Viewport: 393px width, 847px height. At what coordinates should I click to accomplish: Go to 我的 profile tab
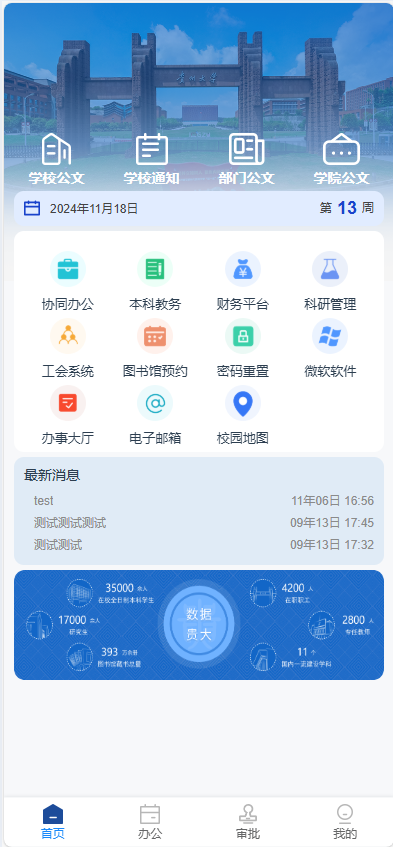coord(345,822)
